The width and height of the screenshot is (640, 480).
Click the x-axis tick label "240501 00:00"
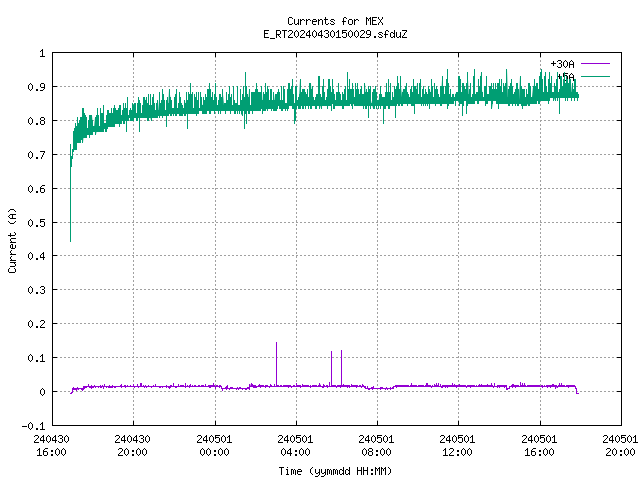click(214, 445)
